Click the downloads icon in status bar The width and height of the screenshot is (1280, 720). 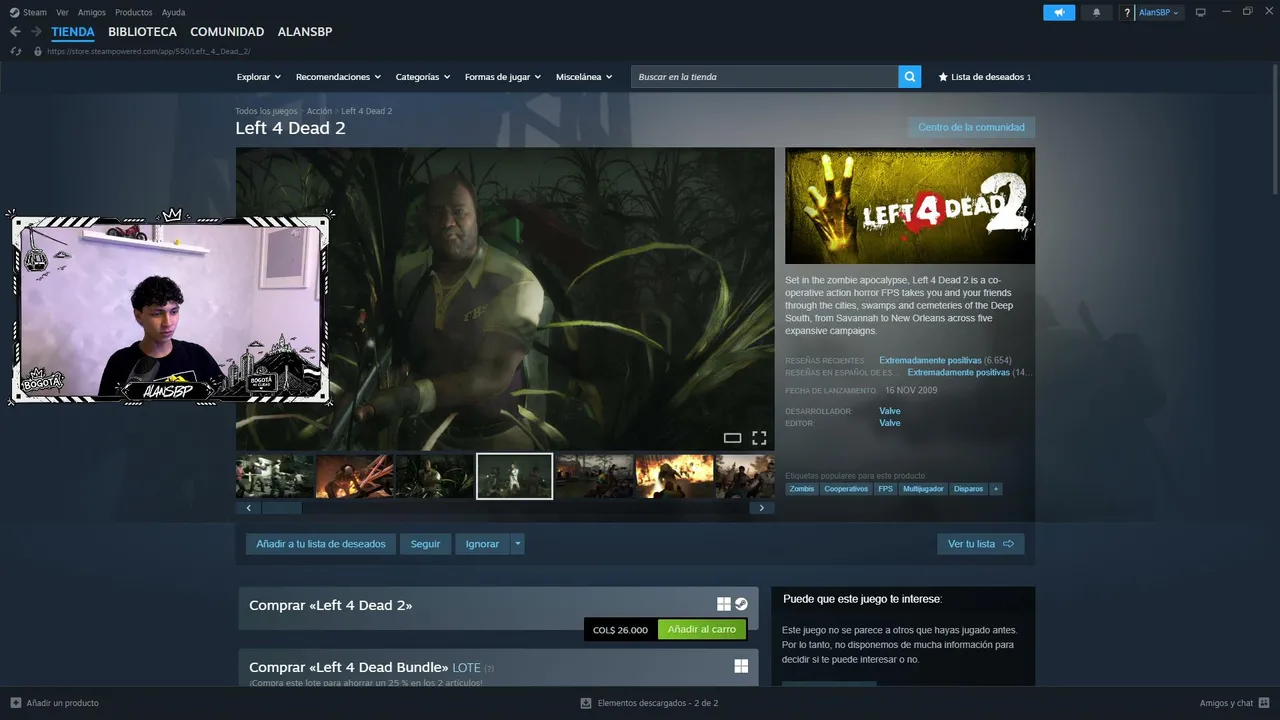click(586, 703)
